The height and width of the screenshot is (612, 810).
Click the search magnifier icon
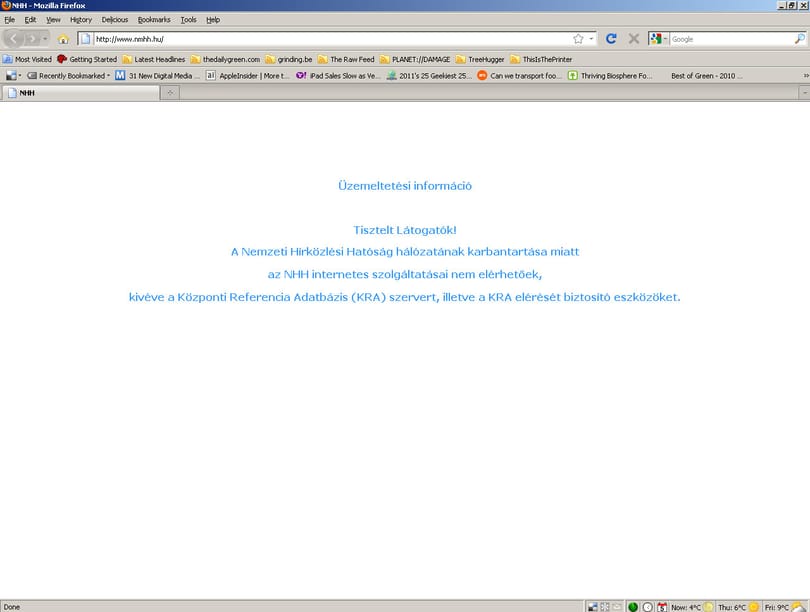coord(799,39)
